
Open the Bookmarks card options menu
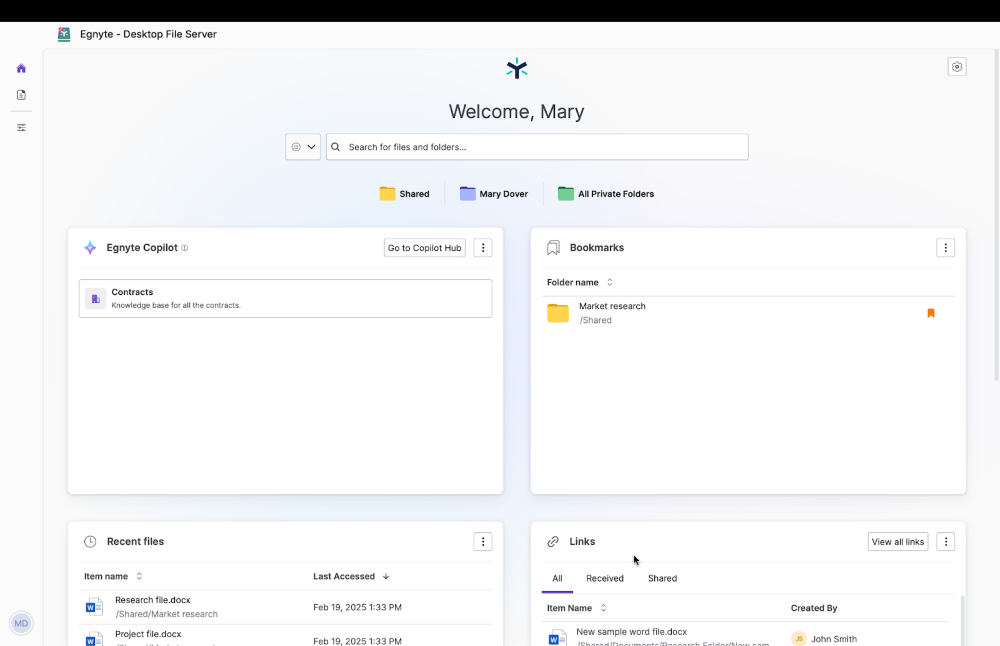945,248
